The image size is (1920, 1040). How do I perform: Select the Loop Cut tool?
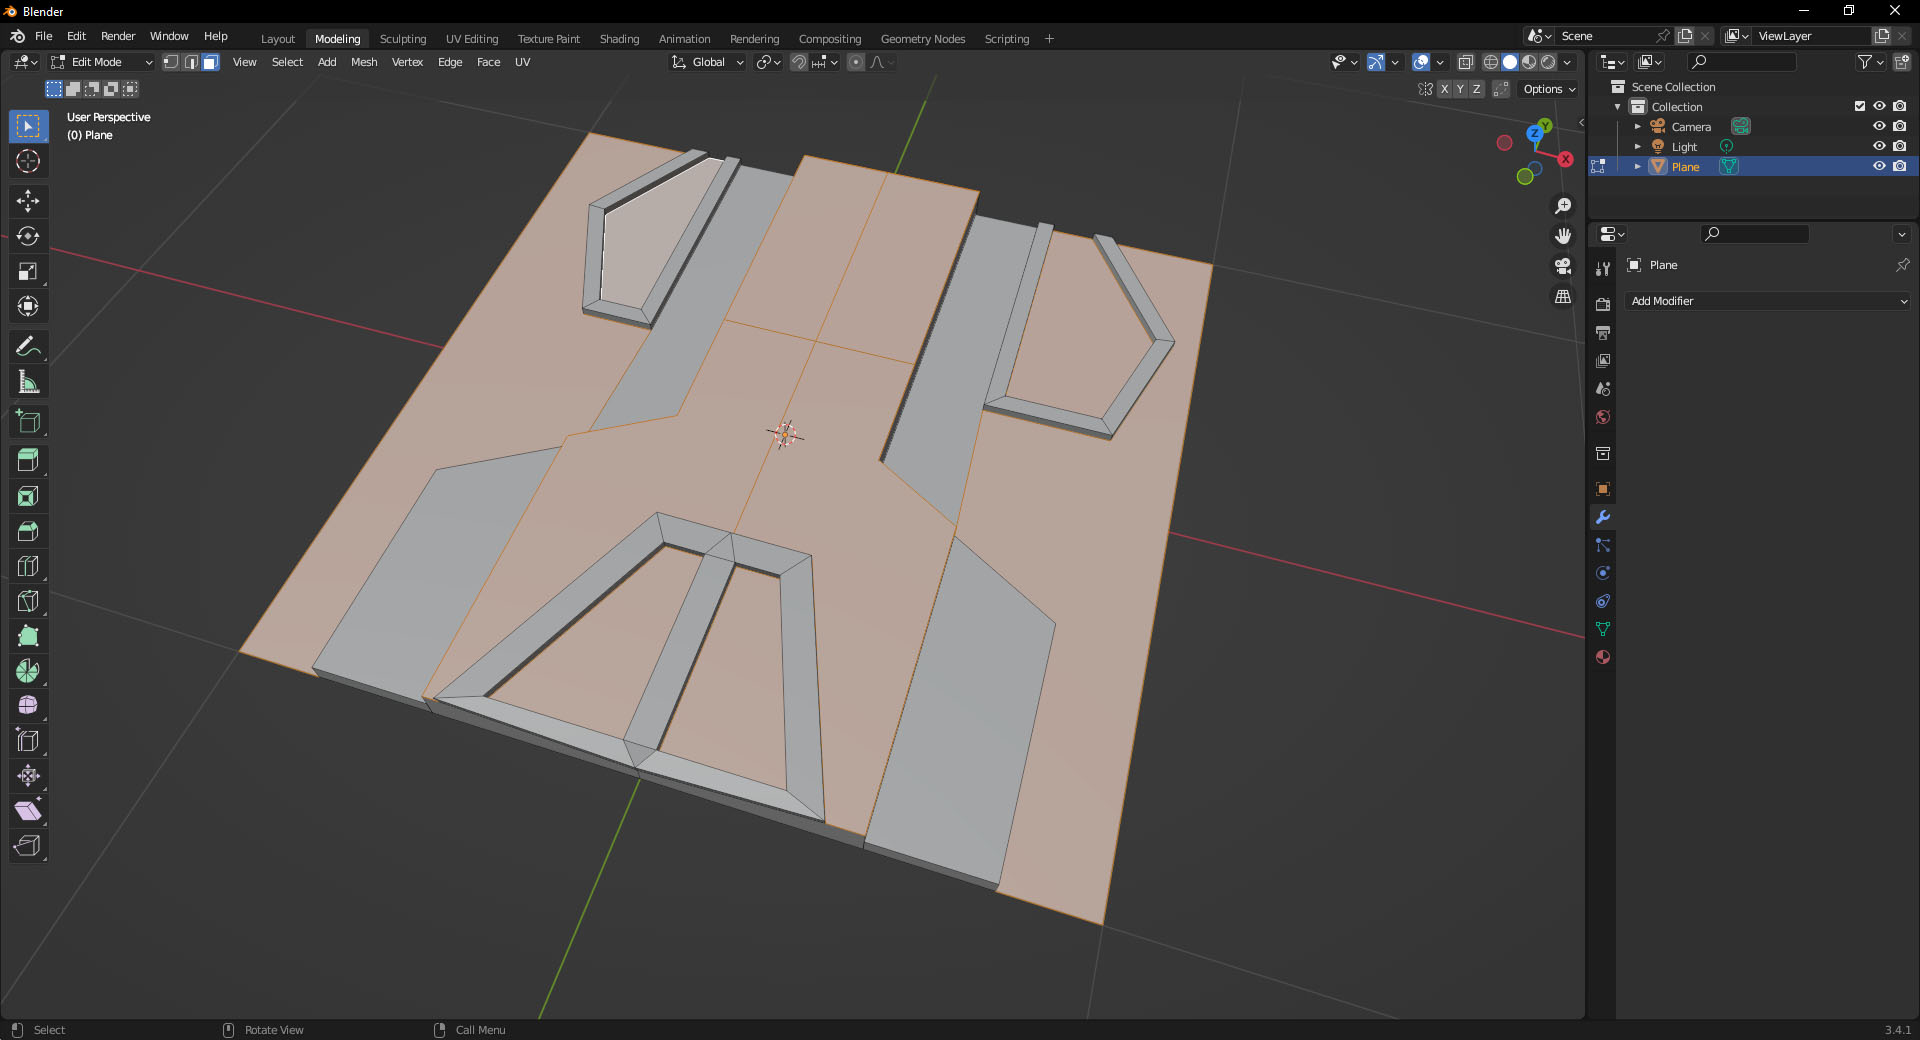coord(28,566)
